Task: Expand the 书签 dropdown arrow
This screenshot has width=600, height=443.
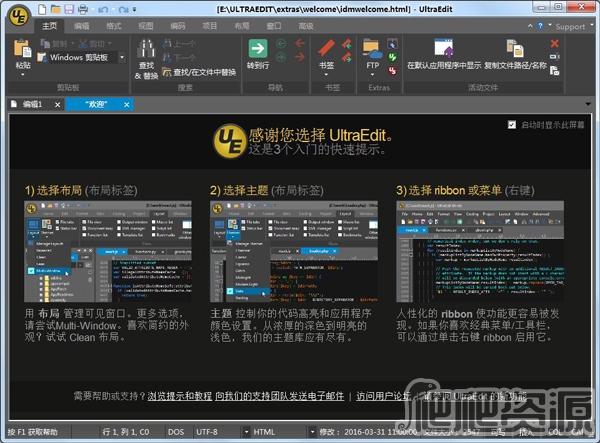Action: tap(326, 74)
